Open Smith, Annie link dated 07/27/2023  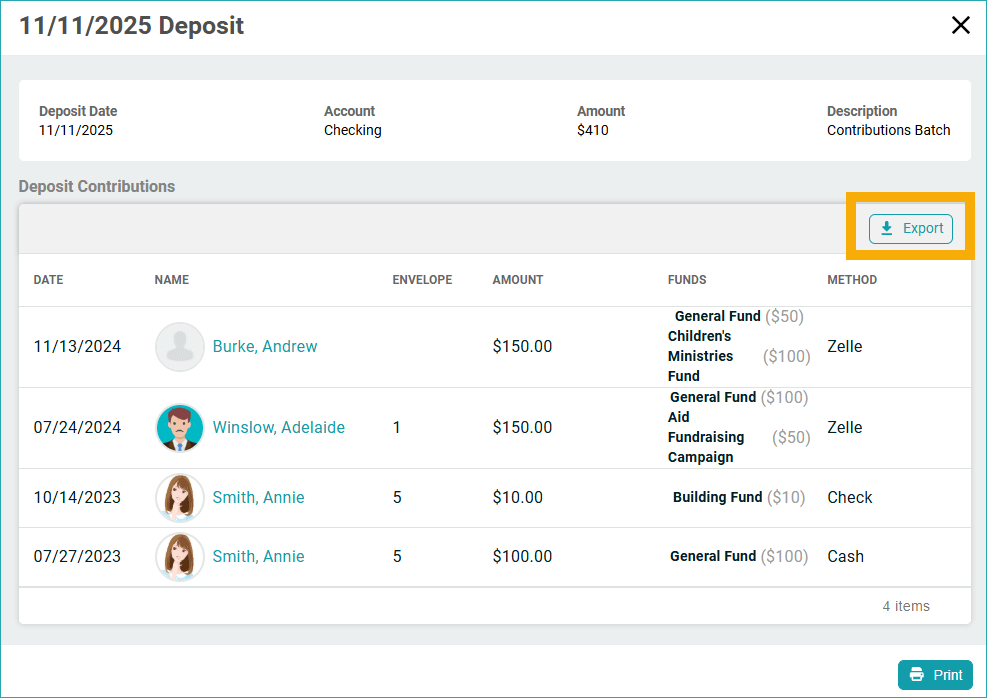(258, 557)
